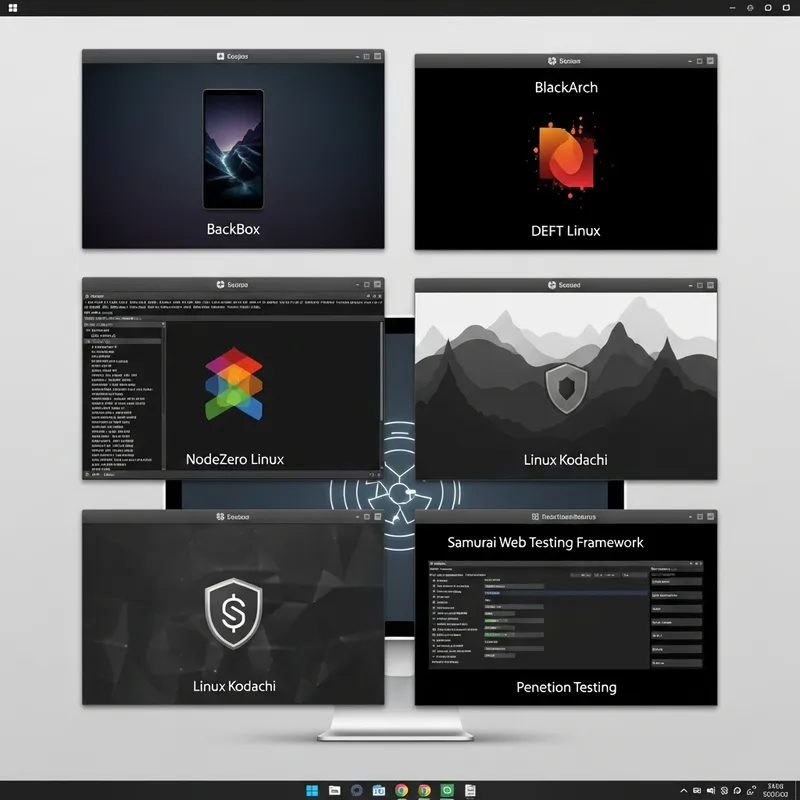
Task: Launch Firefox from the taskbar
Action: (425, 790)
